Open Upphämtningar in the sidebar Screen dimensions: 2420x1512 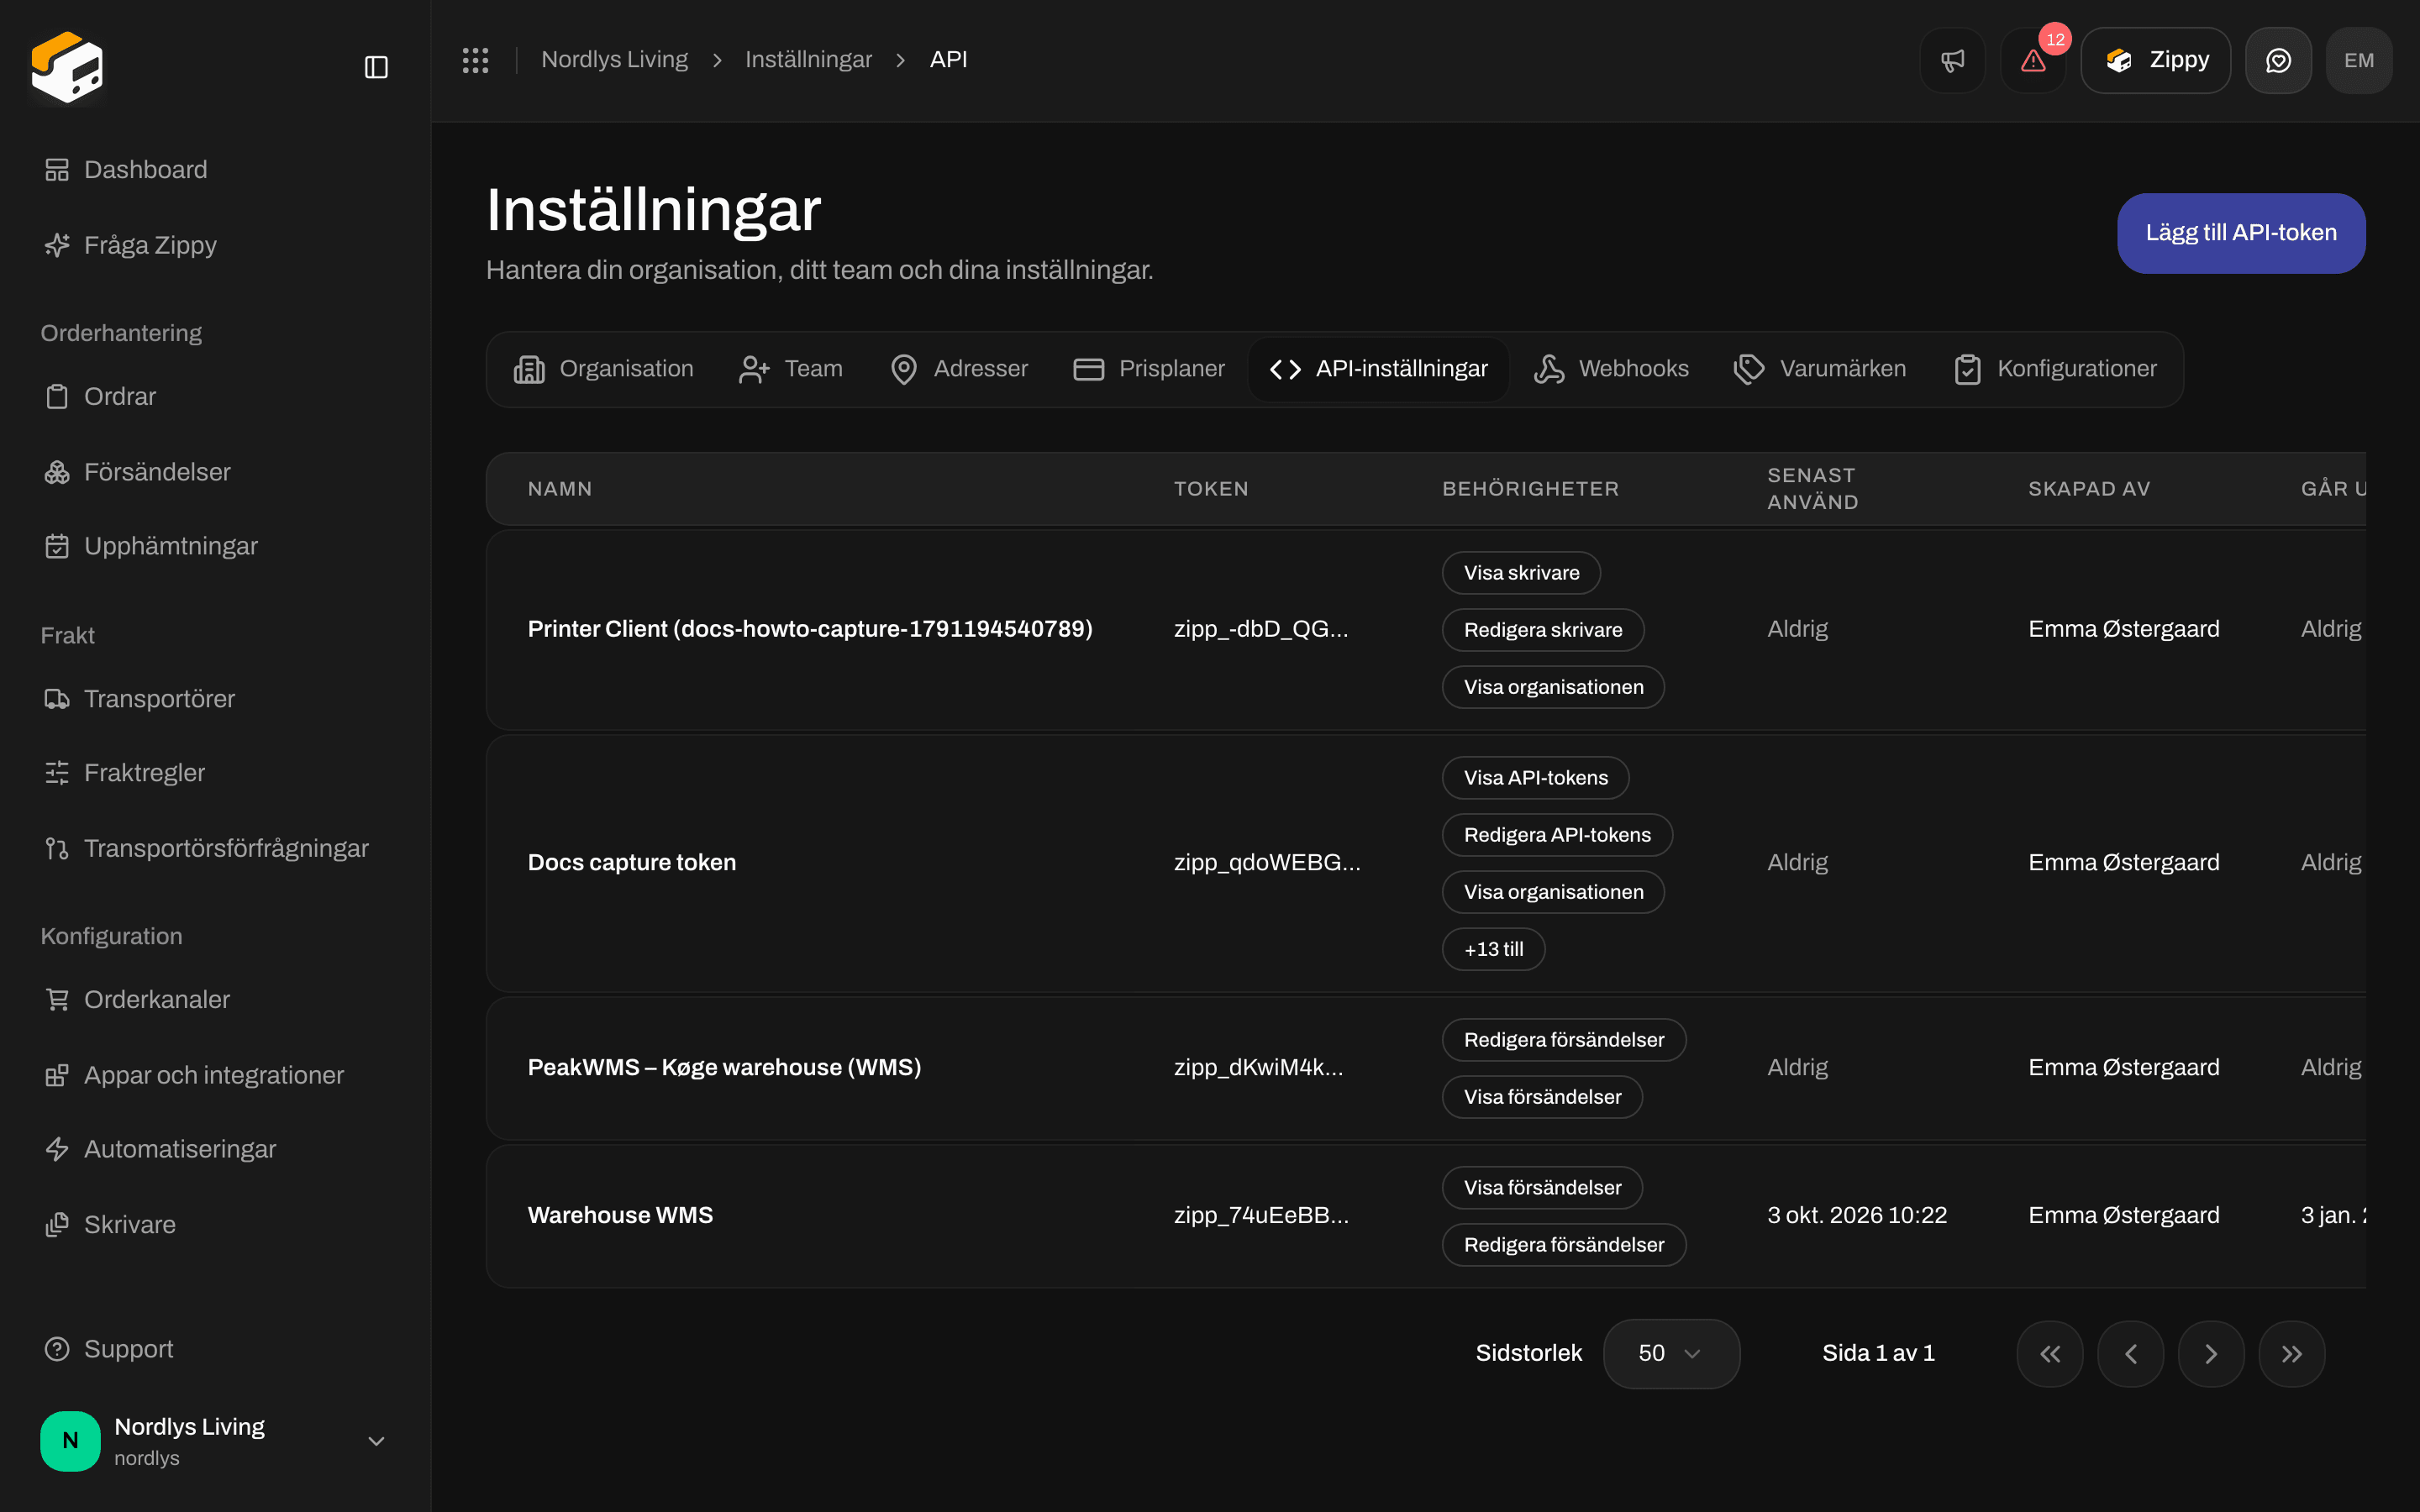[151, 546]
